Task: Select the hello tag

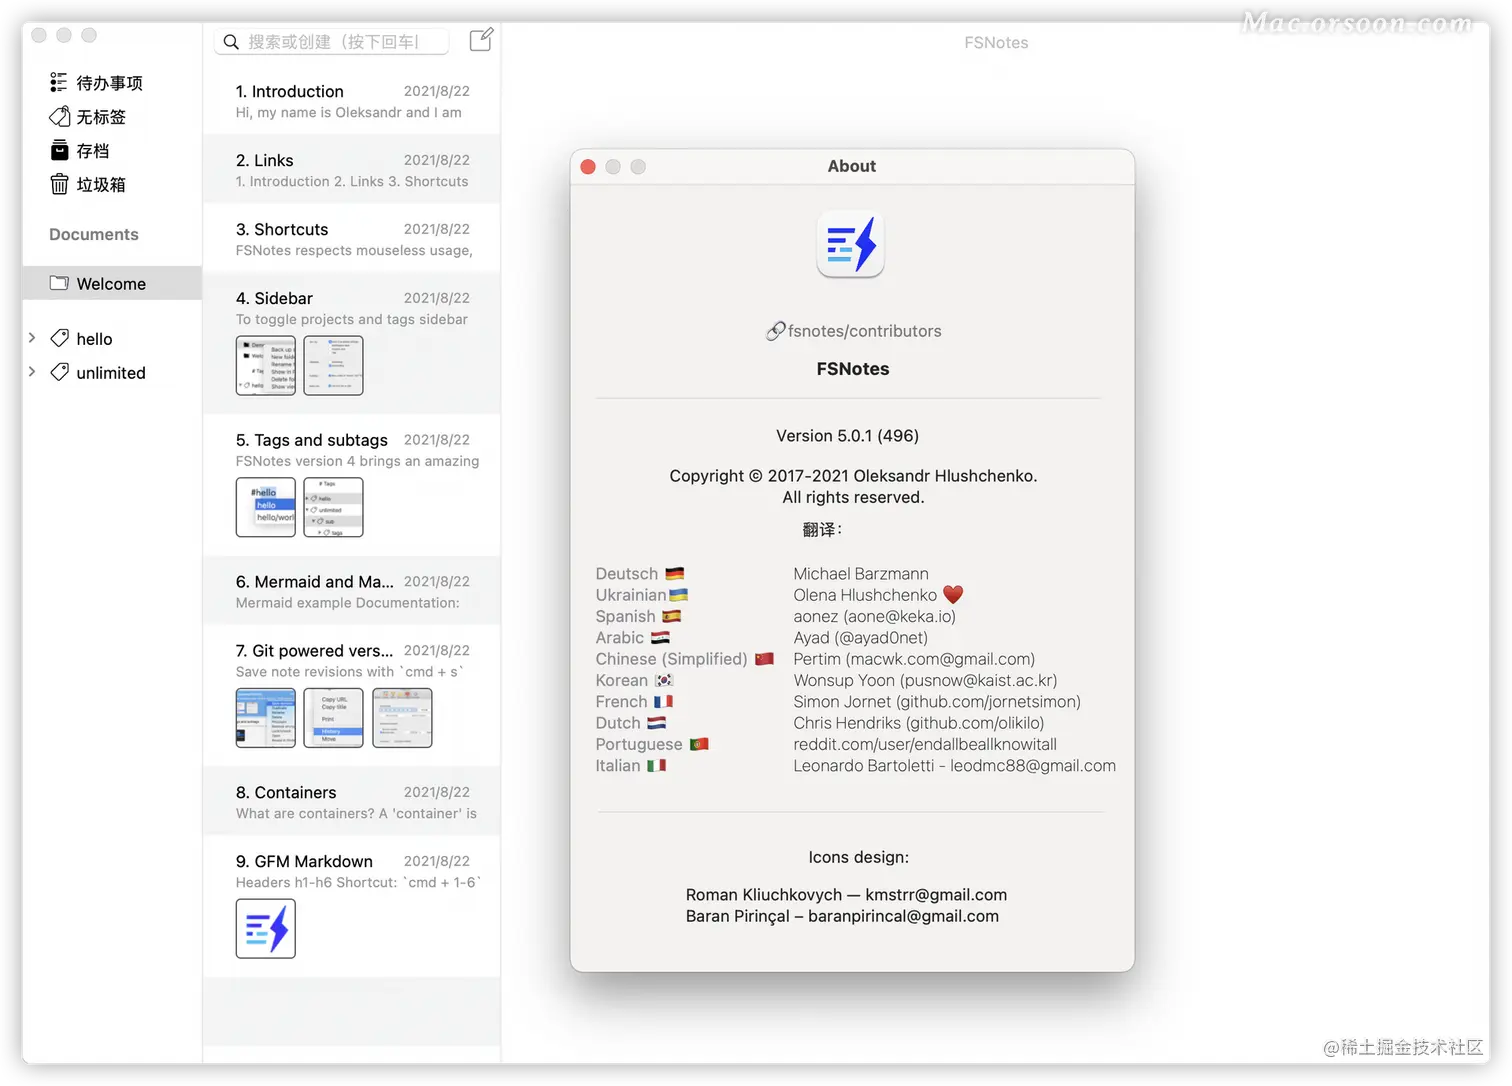Action: pos(94,339)
